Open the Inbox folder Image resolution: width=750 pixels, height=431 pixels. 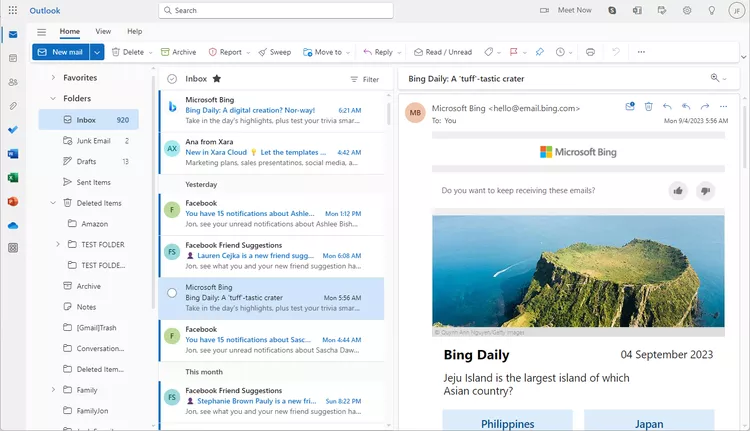coord(88,120)
